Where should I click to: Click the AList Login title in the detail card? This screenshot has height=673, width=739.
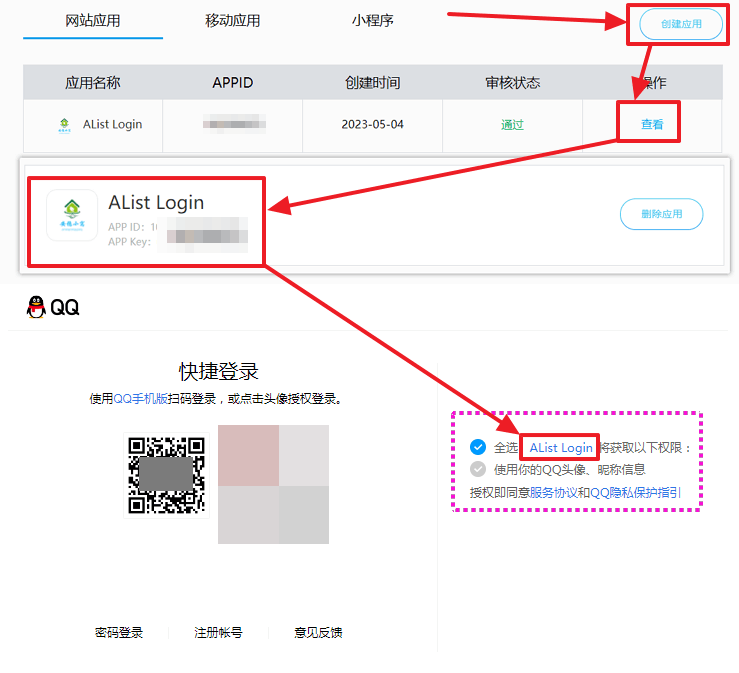[156, 203]
